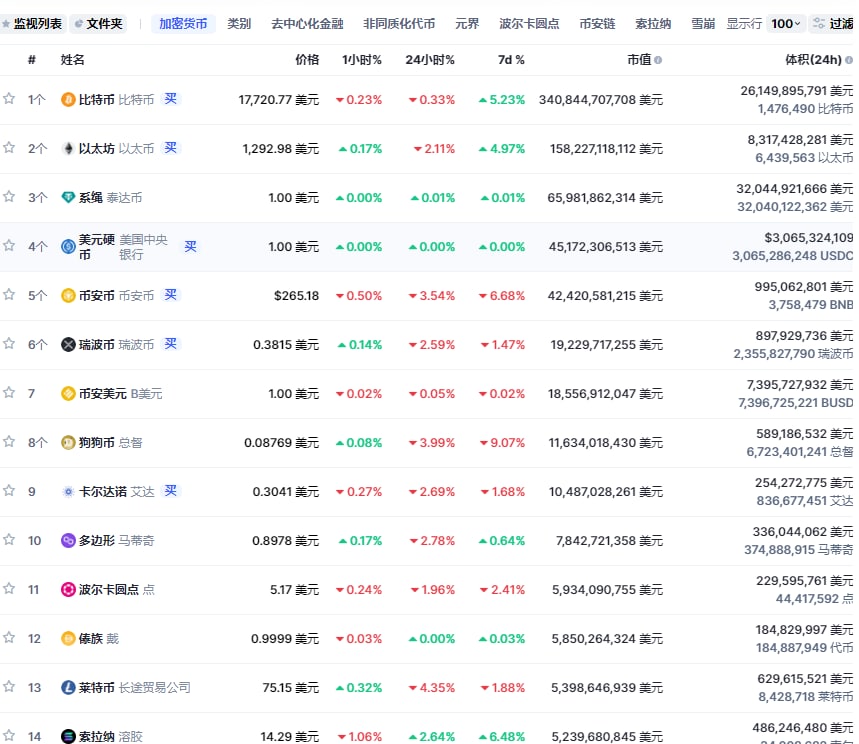Sort by the 1小时% column header
Screen dimensions: 859x744
[x=362, y=60]
